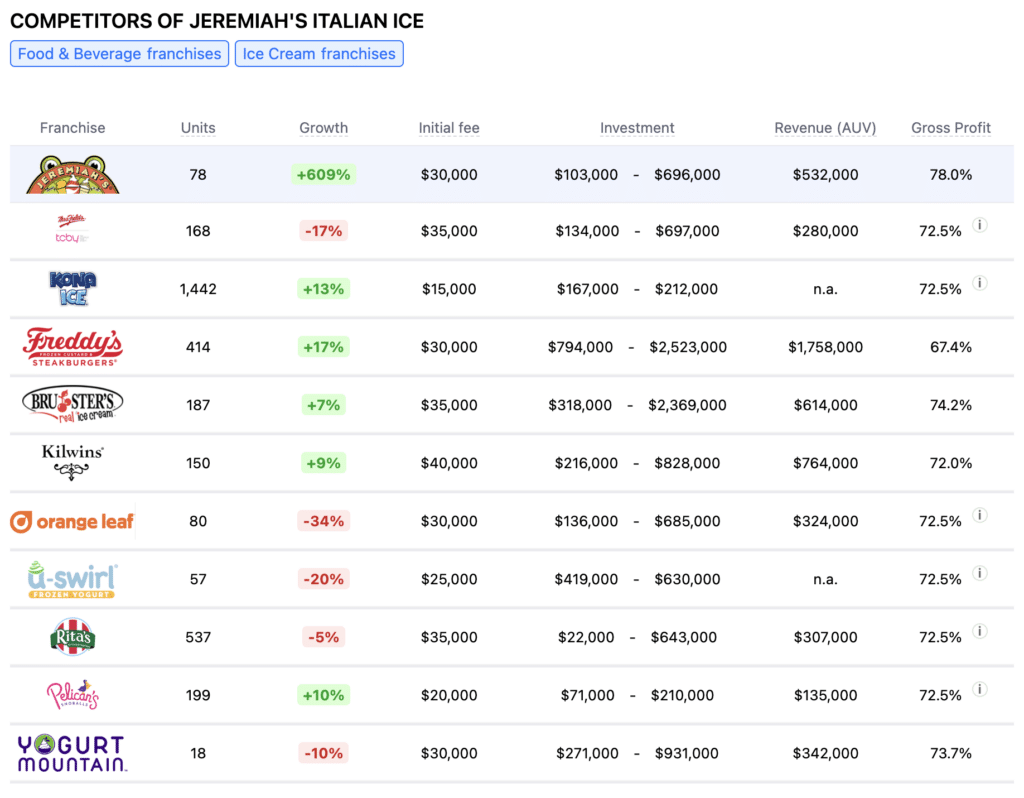This screenshot has width=1024, height=798.
Task: Select the Orange Leaf logo
Action: click(72, 521)
